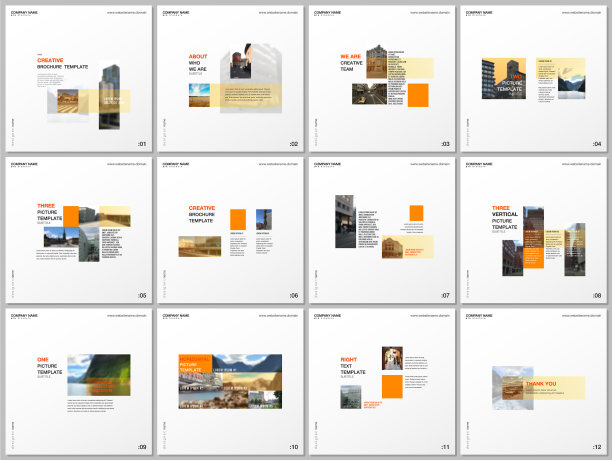The image size is (612, 460).
Task: Click the Creative Brochure Template title on page 01
Action: (63, 63)
